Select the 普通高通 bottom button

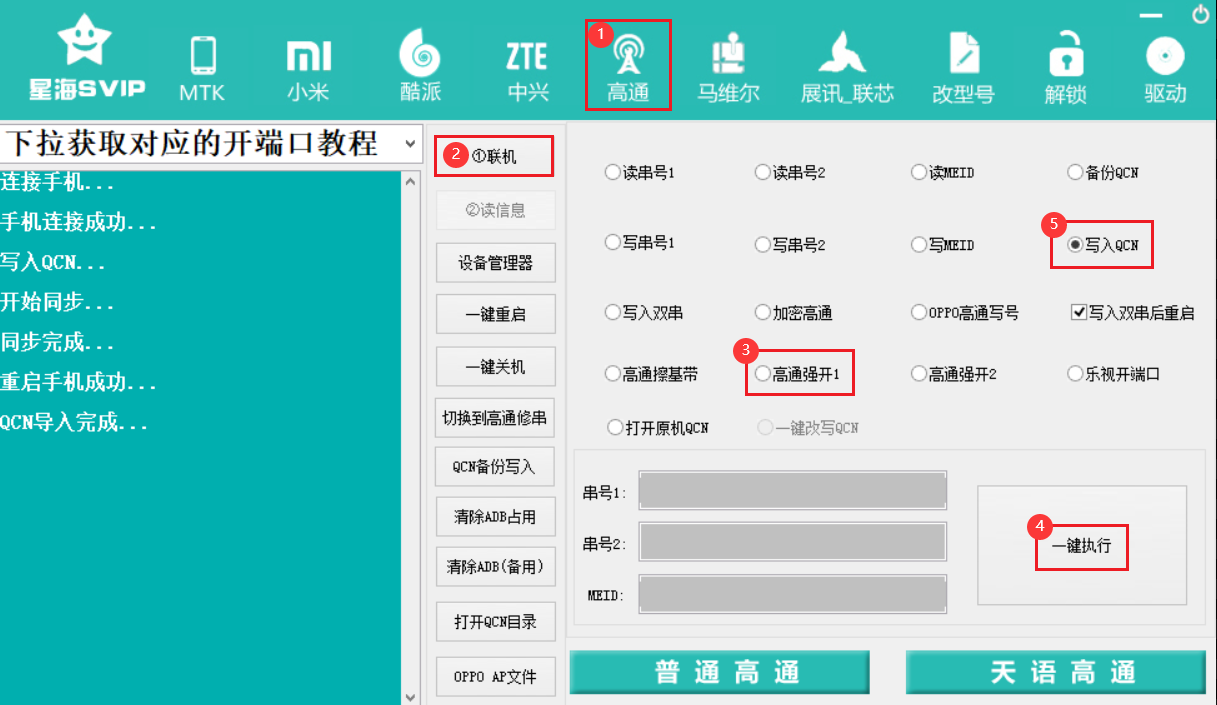(719, 672)
